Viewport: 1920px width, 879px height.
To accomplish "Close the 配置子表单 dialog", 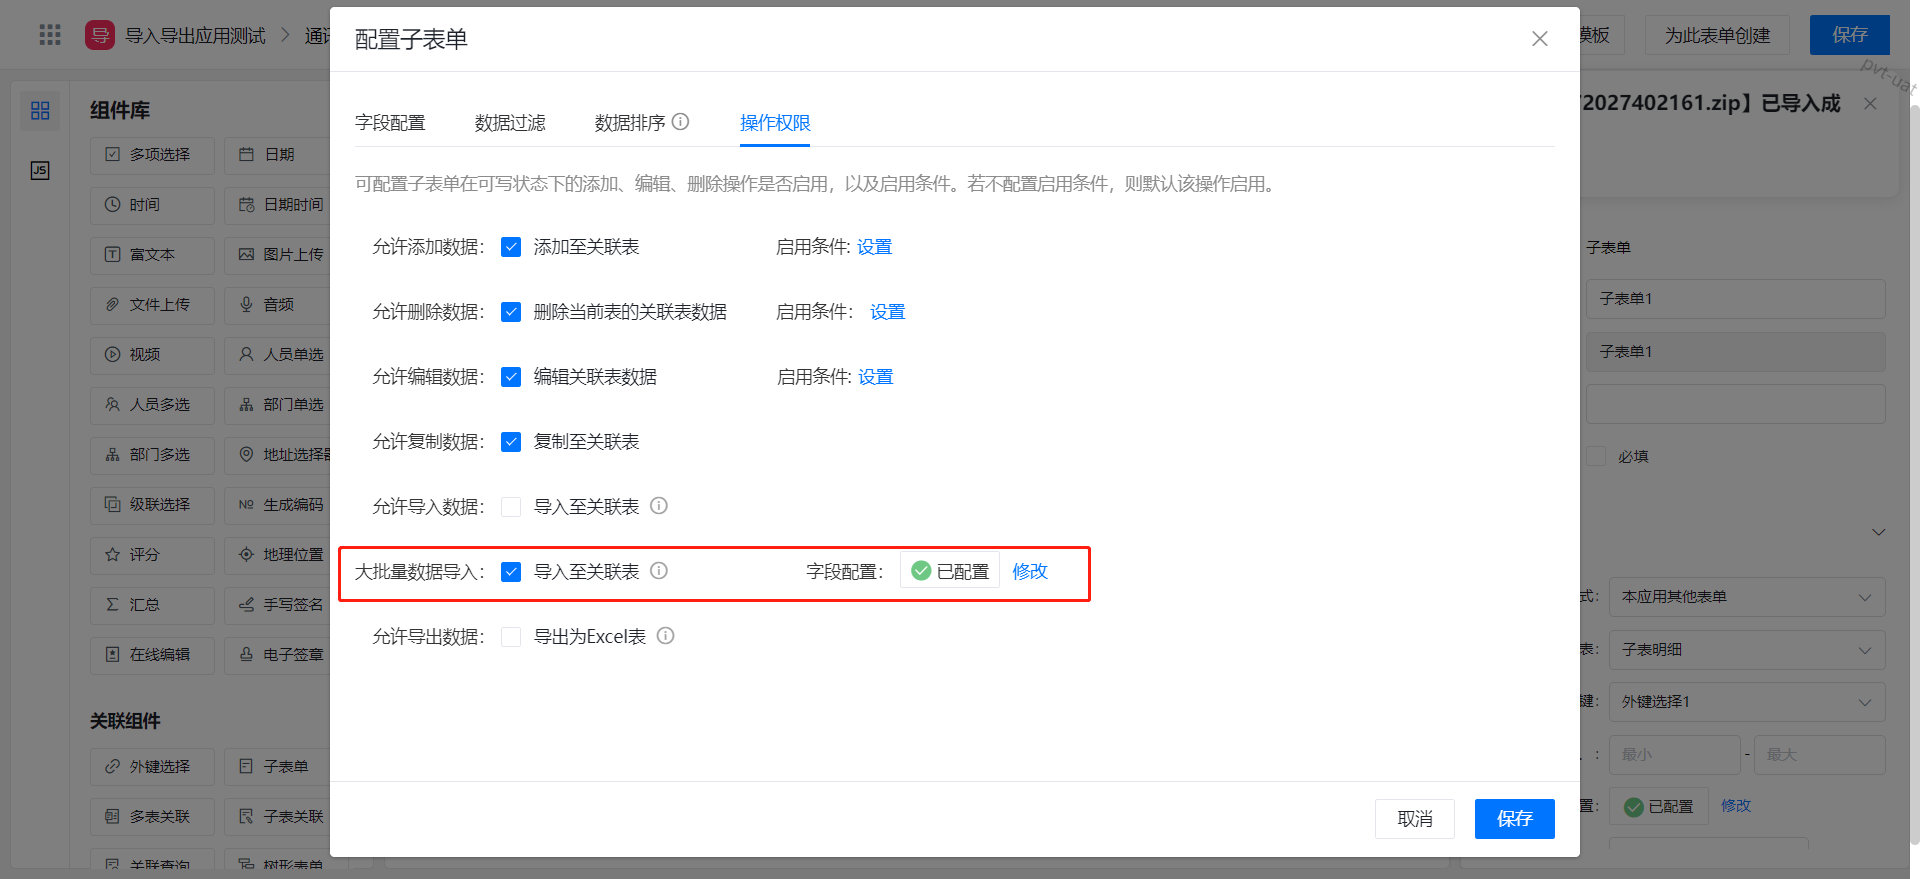I will coord(1539,39).
